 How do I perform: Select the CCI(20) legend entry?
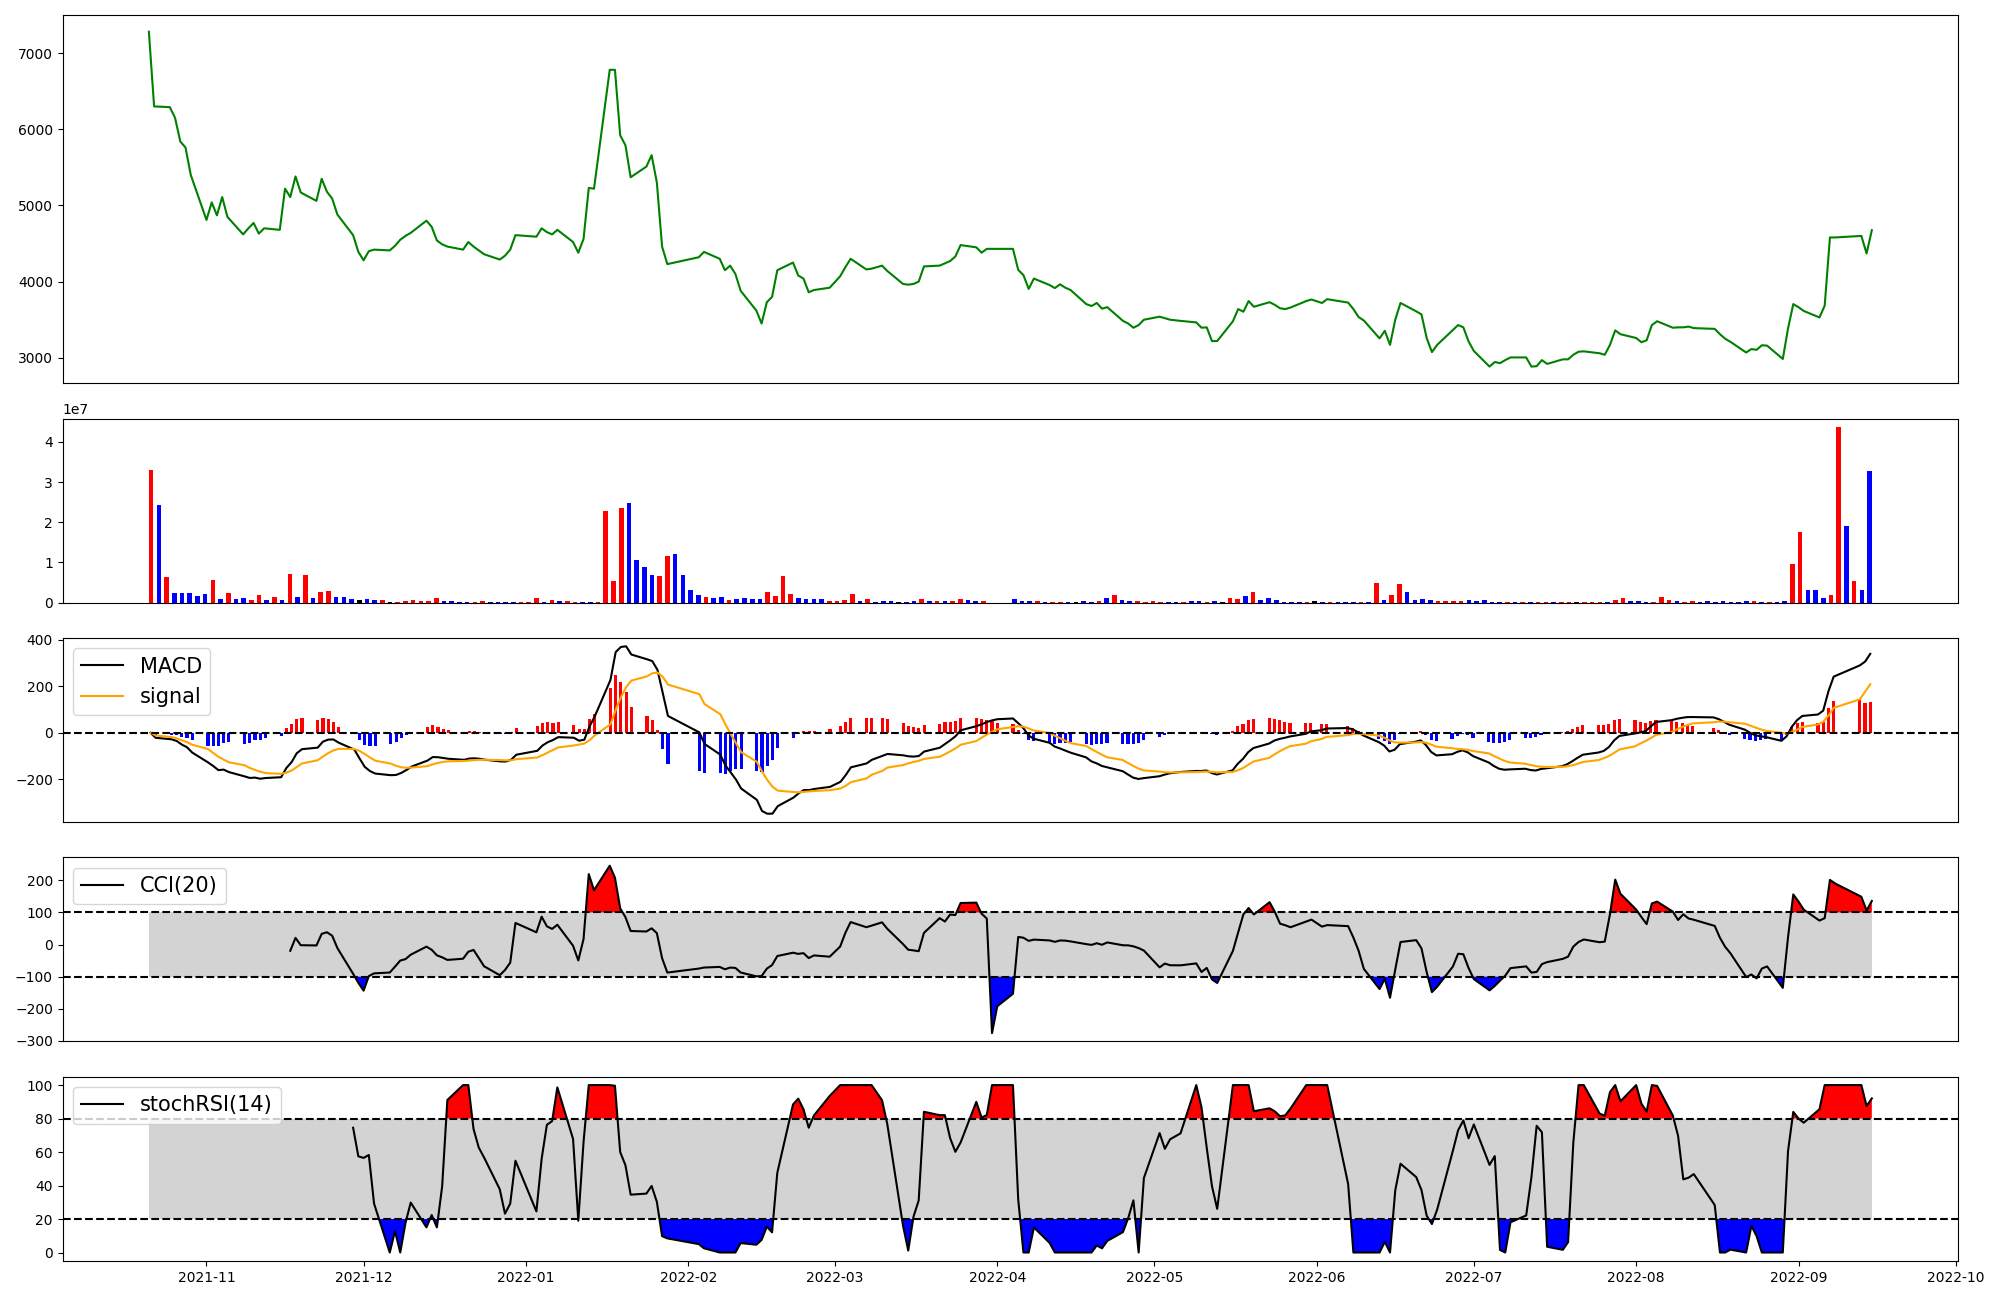177,885
